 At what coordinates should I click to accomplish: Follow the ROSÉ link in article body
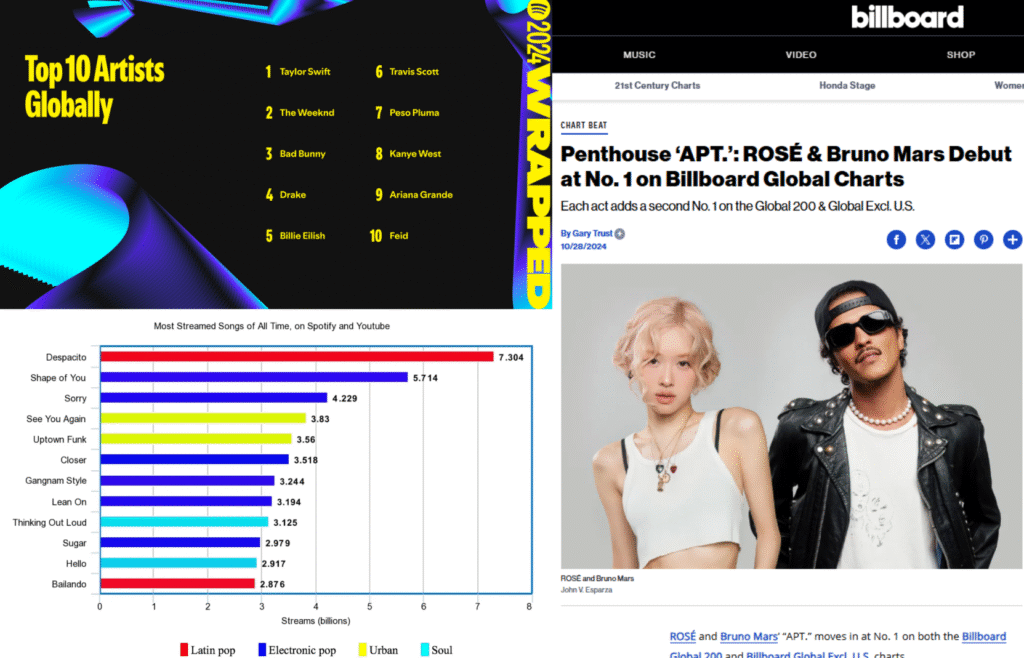(x=682, y=636)
